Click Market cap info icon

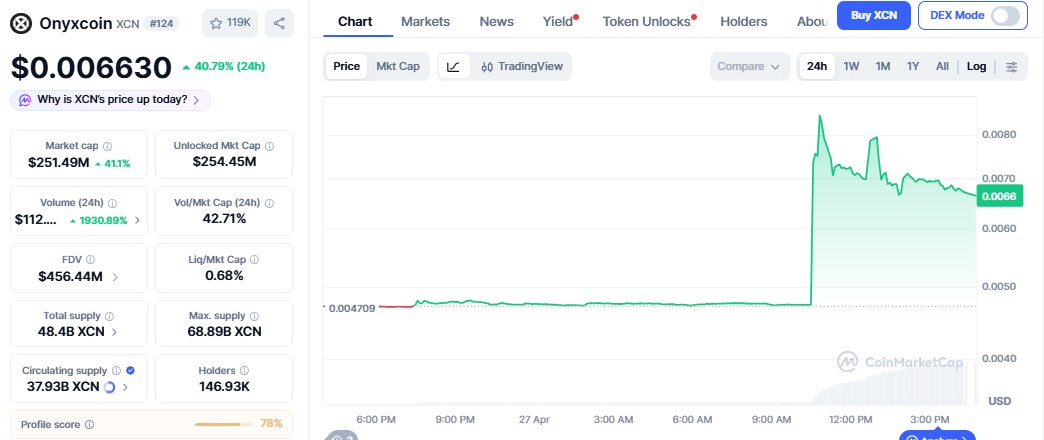[108, 146]
